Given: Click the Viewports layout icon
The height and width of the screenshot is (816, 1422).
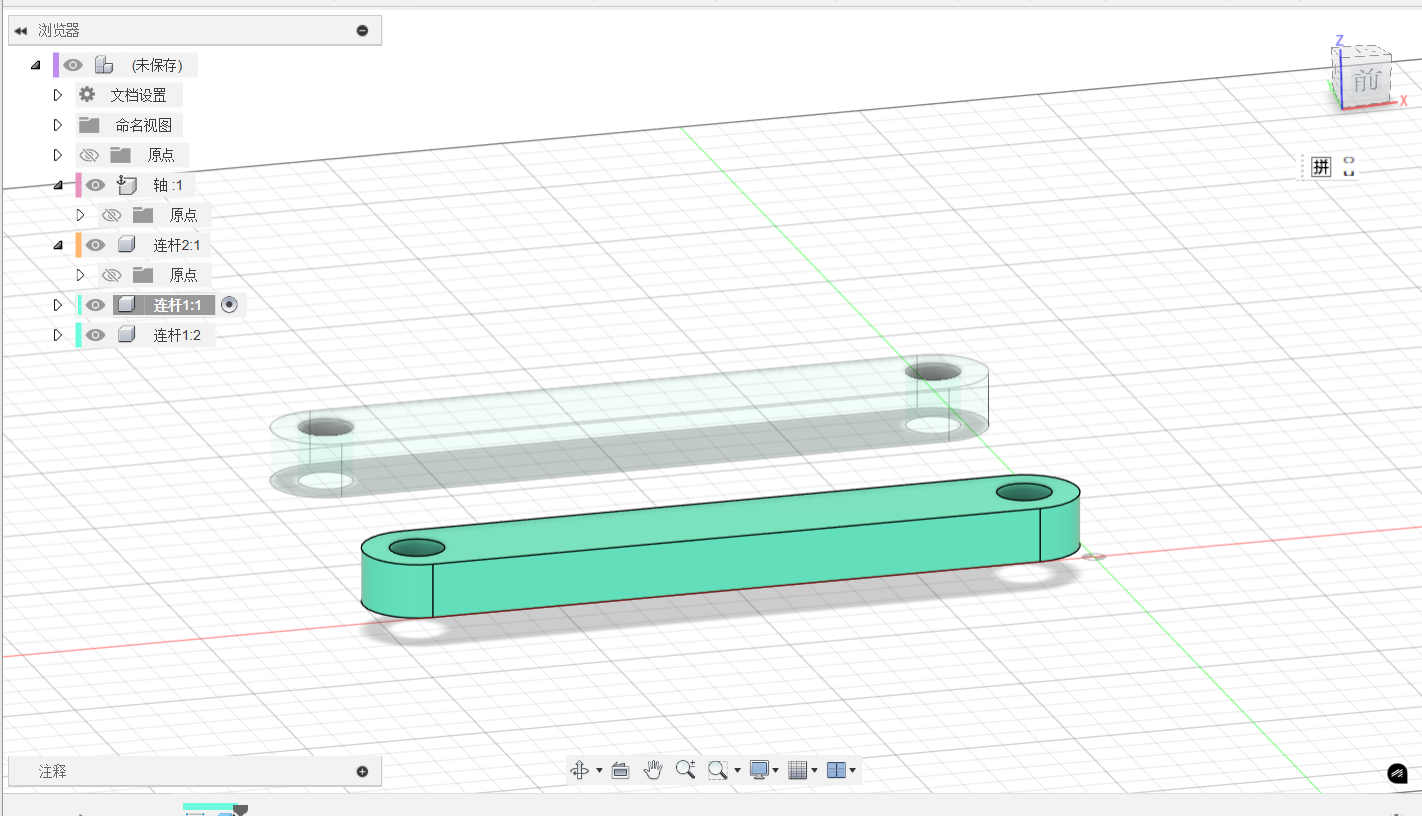Looking at the screenshot, I should [836, 770].
